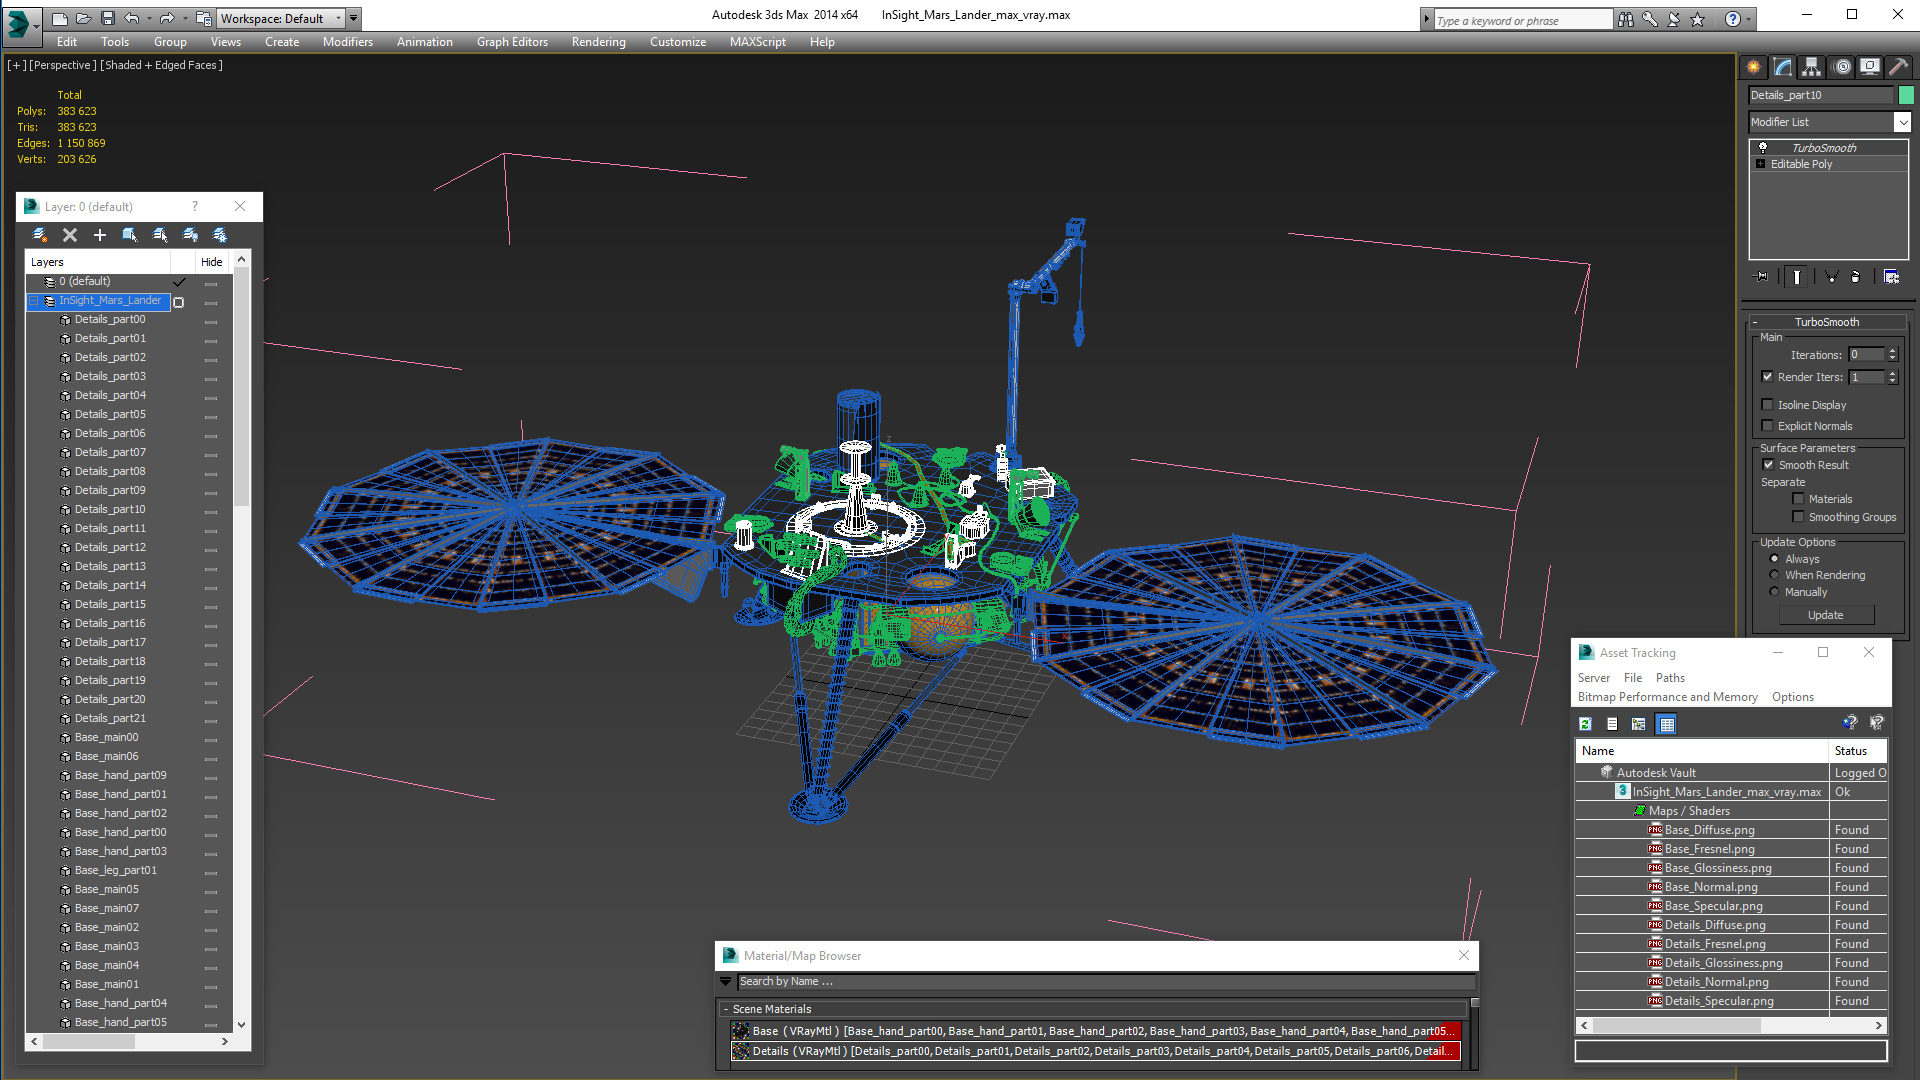Click the Undo arrow icon
Viewport: 1920px width, 1080px height.
(131, 18)
